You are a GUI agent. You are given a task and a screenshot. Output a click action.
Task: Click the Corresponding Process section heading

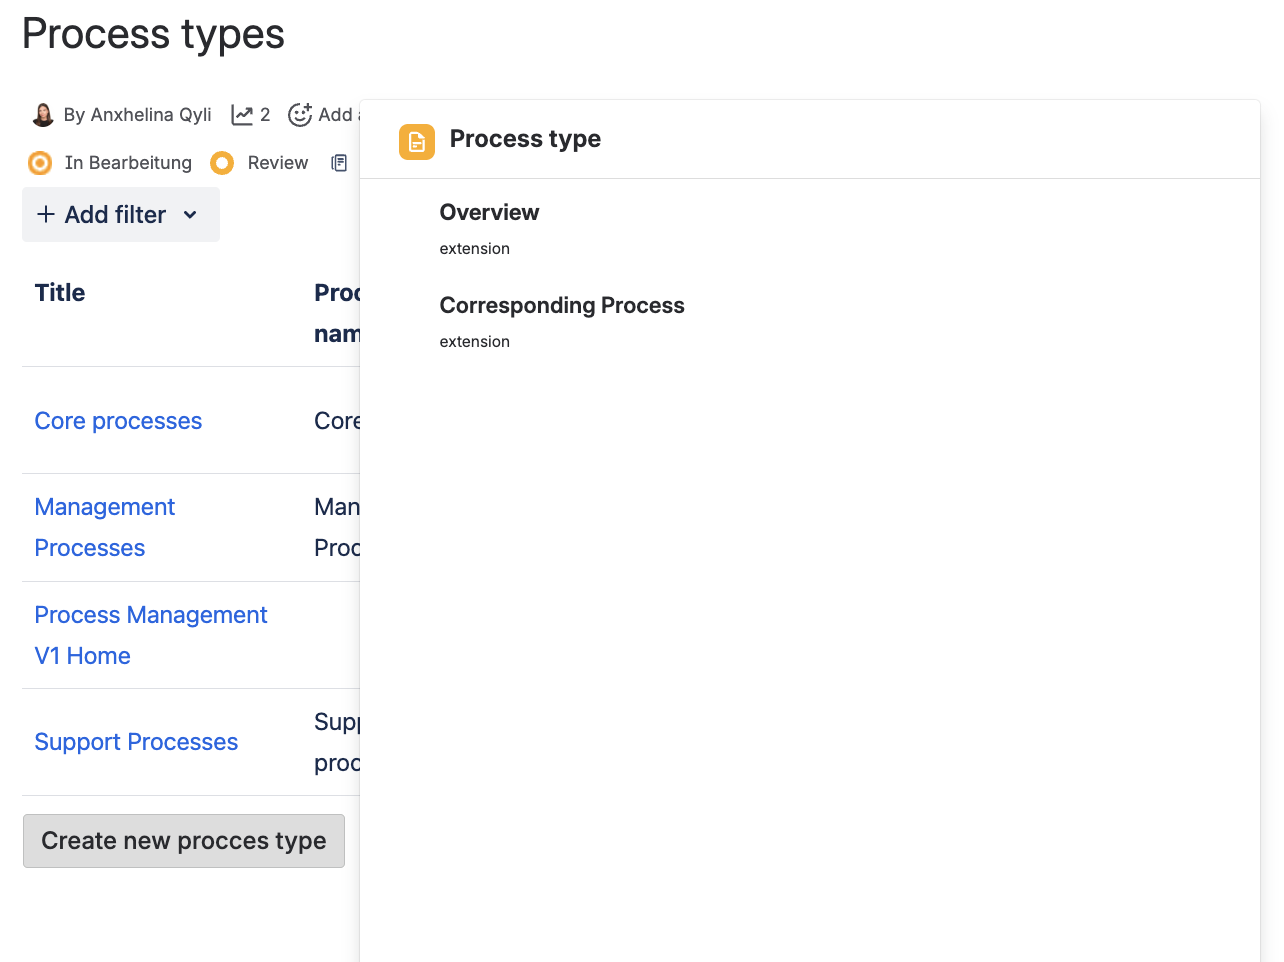tap(562, 305)
